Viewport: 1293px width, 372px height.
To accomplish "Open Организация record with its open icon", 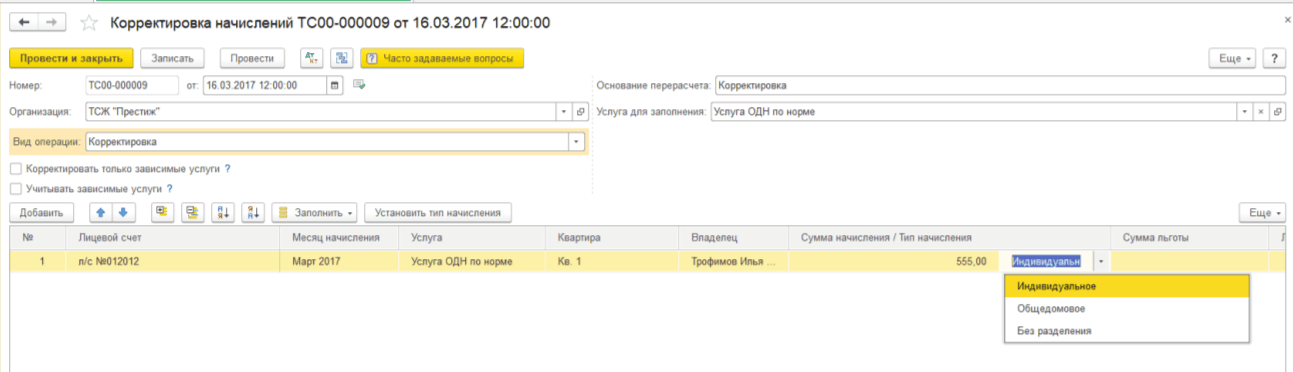I will (x=580, y=112).
